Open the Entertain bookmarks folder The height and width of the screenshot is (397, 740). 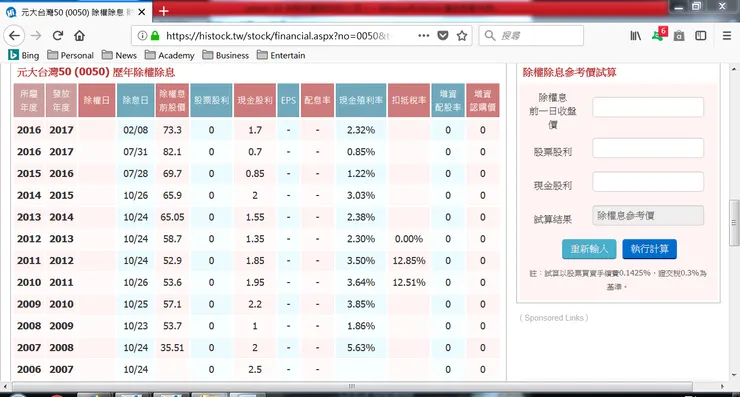281,55
